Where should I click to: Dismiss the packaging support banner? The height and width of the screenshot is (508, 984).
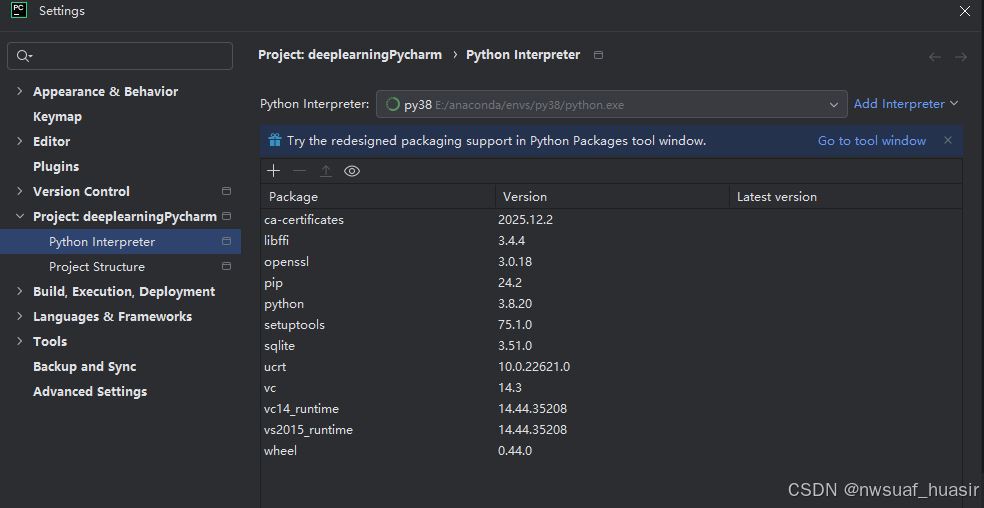pos(948,141)
